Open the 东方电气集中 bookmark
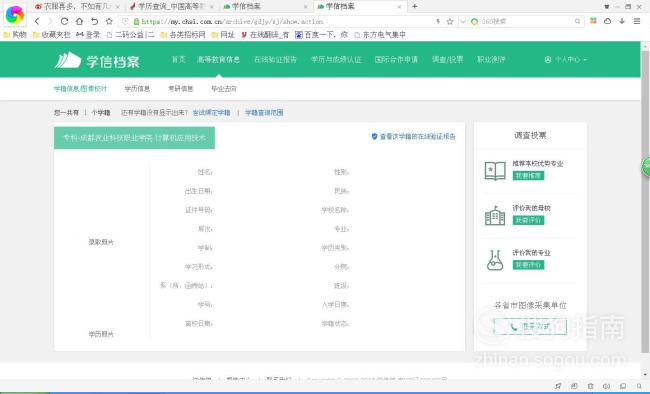The width and height of the screenshot is (650, 394). tap(380, 35)
